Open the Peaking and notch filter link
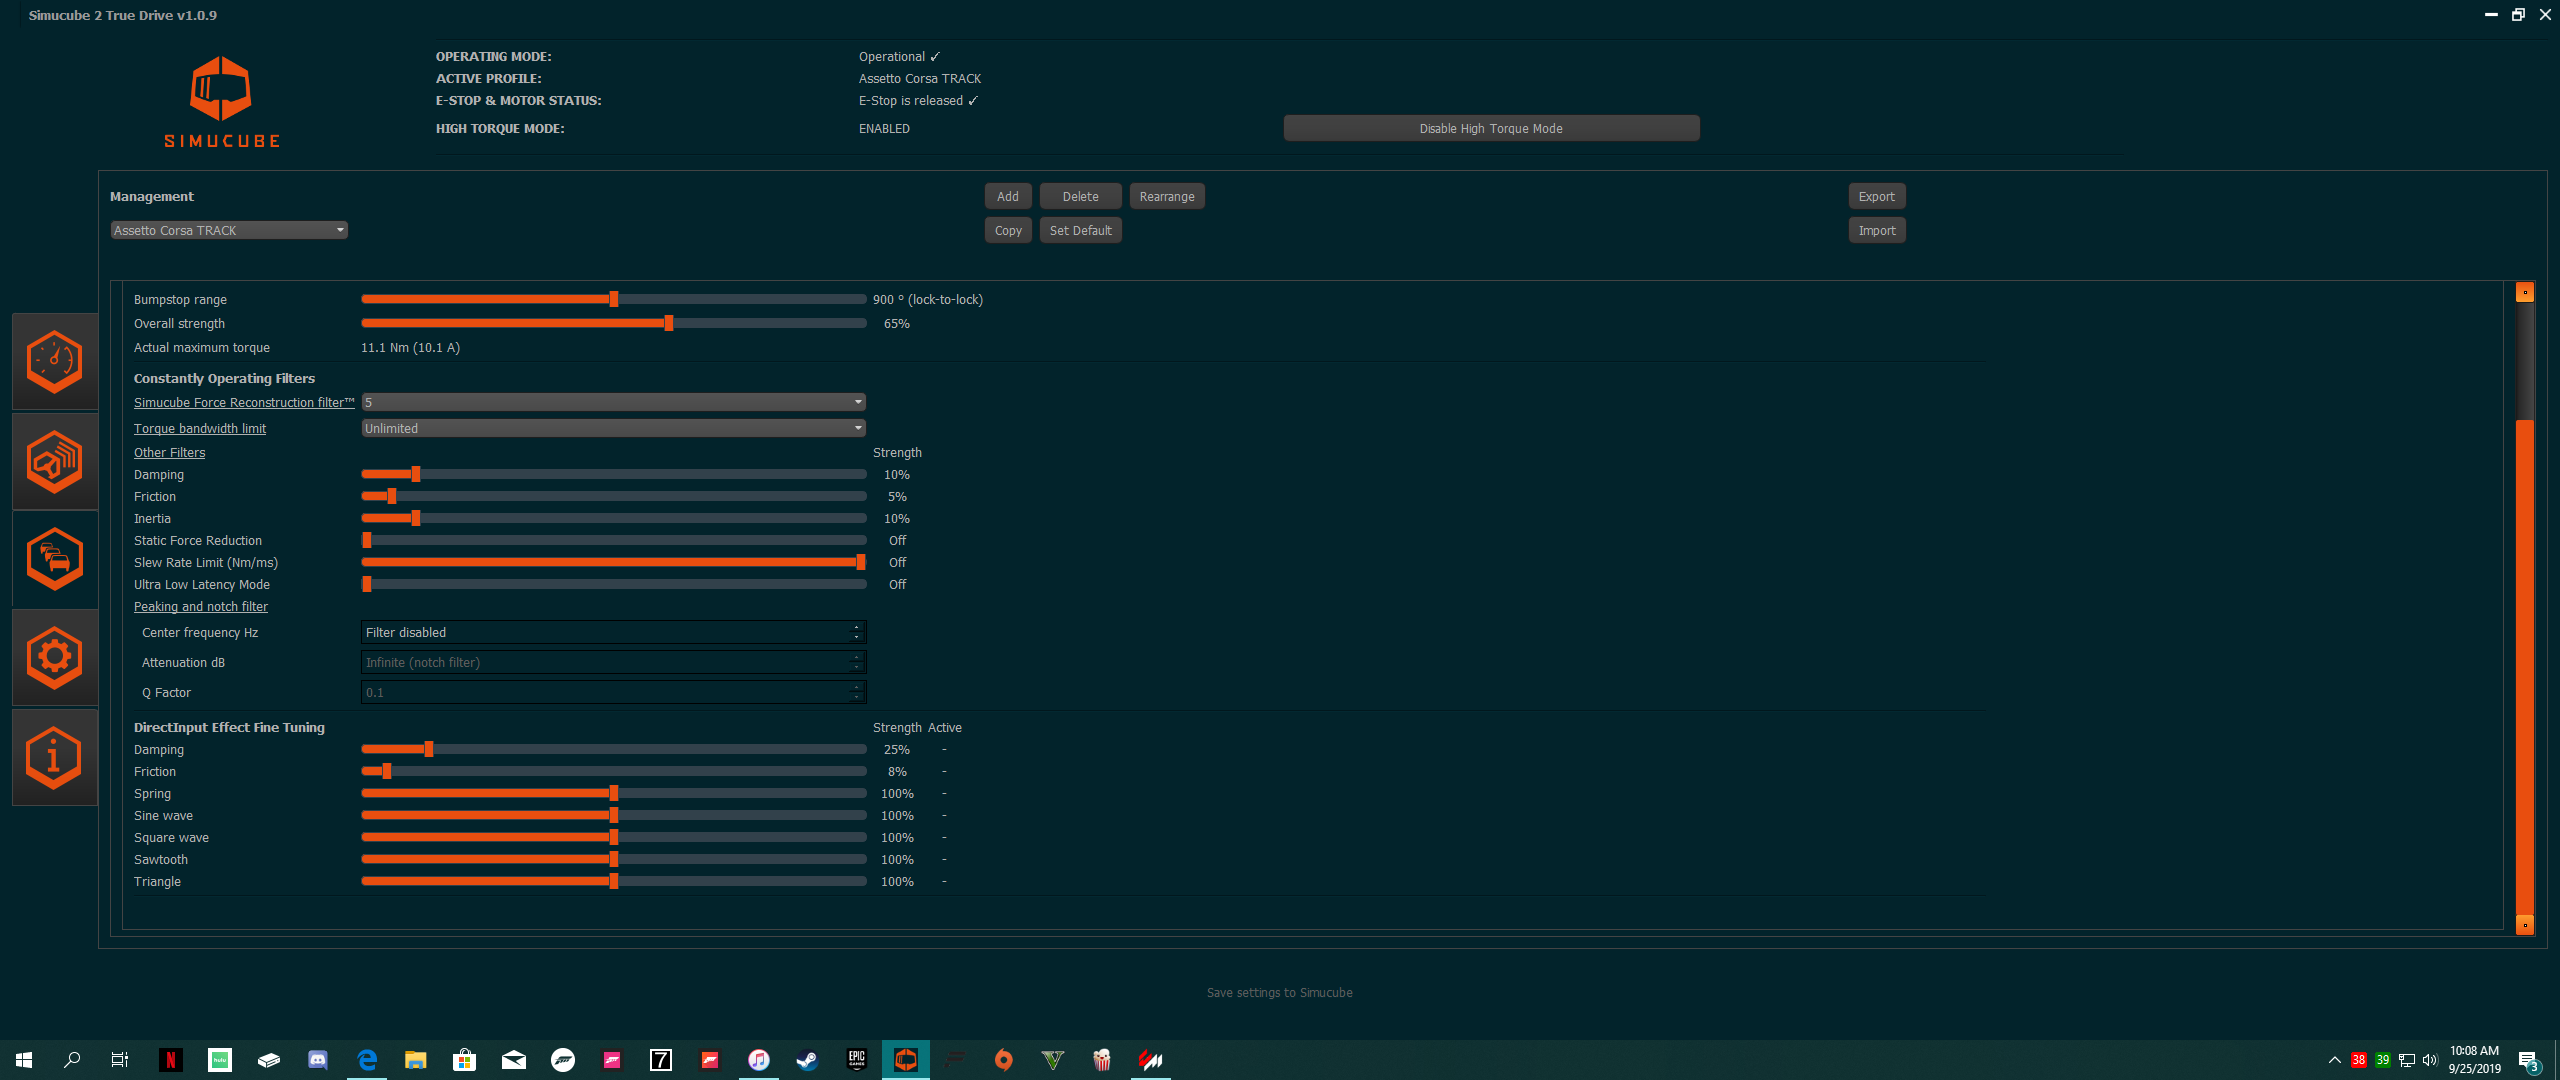This screenshot has height=1080, width=2560. pyautogui.click(x=201, y=606)
